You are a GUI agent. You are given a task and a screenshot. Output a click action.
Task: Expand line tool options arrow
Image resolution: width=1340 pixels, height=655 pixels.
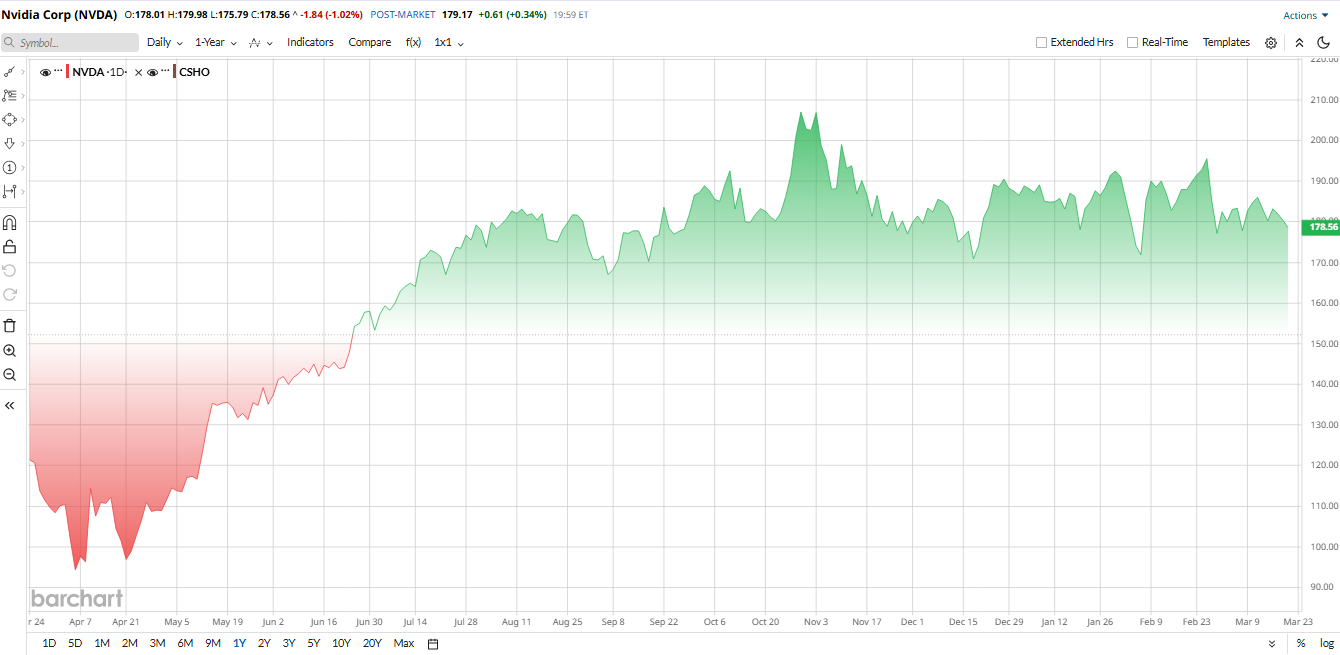[x=23, y=72]
